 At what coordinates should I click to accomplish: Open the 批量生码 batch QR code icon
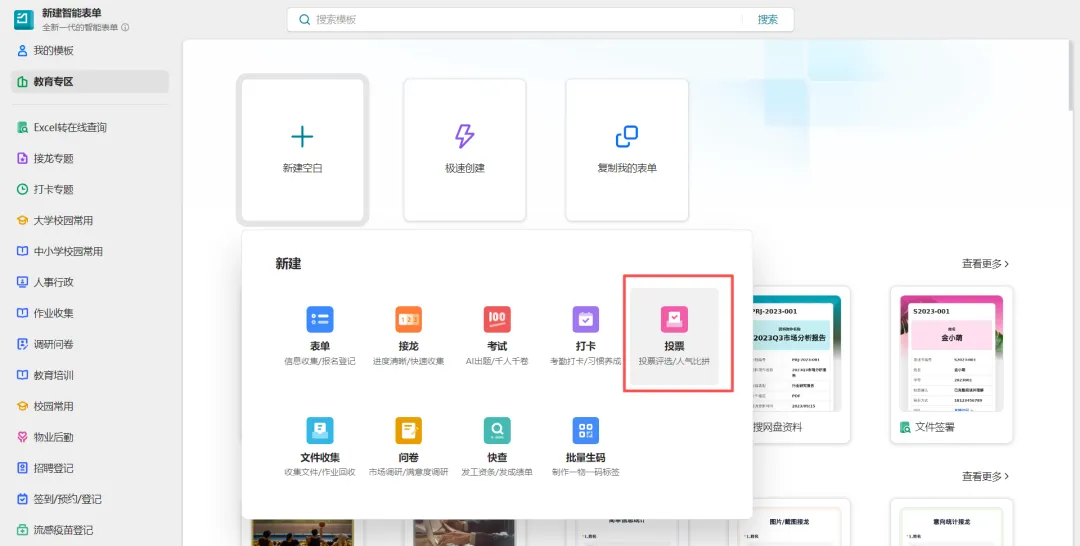click(585, 430)
